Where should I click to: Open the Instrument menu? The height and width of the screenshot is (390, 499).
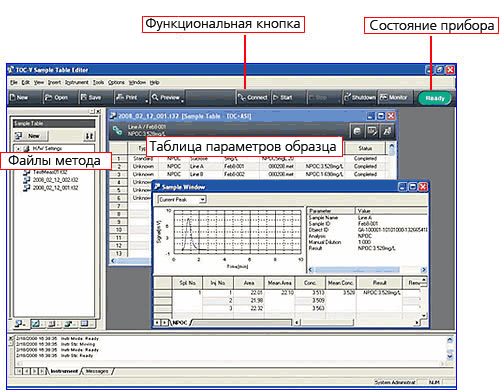[x=76, y=82]
